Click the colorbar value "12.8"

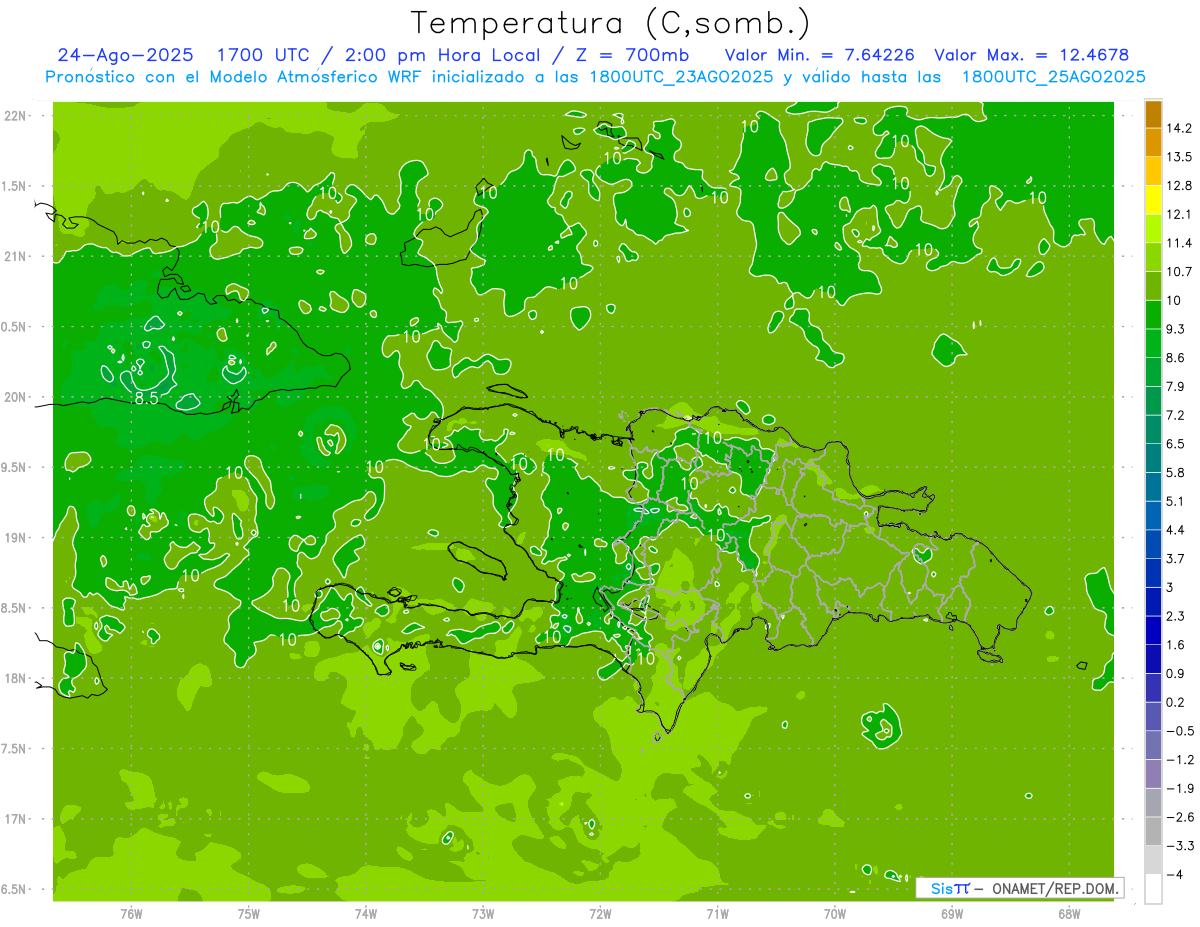pyautogui.click(x=1179, y=185)
